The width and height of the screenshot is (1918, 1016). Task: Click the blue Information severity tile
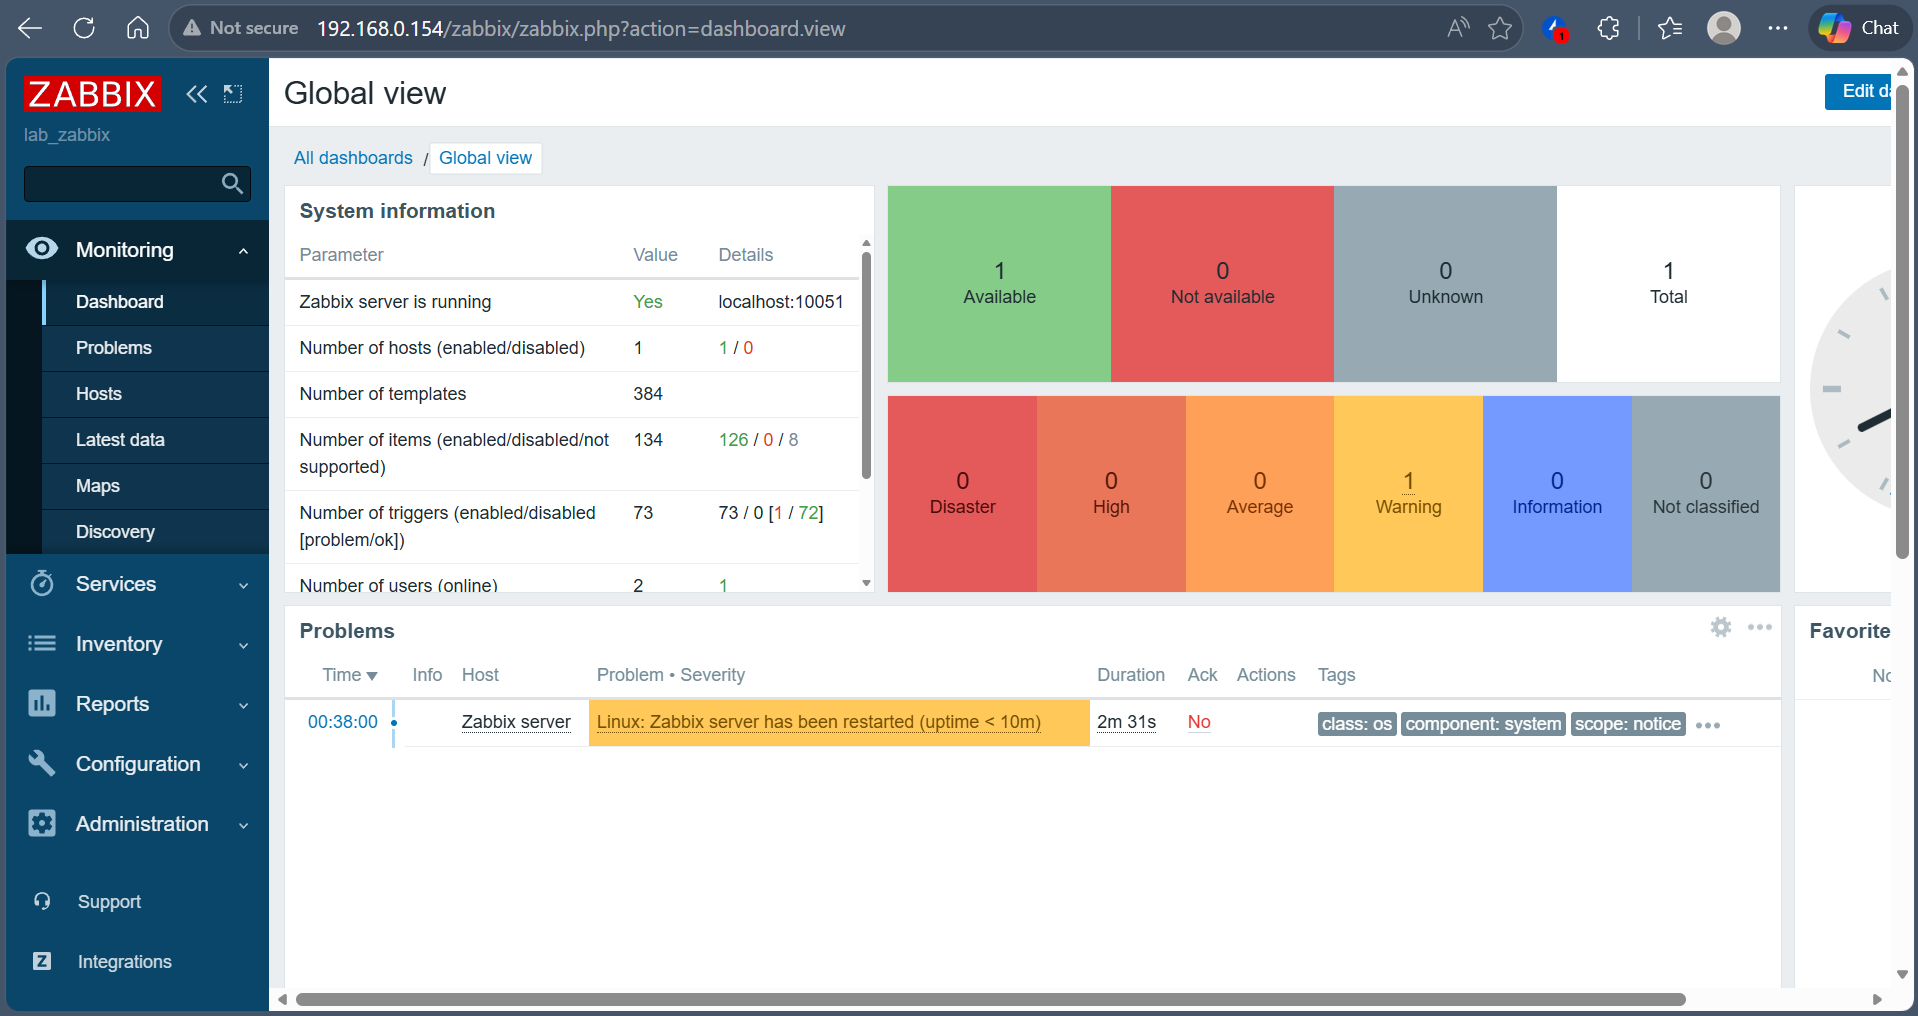[1557, 494]
